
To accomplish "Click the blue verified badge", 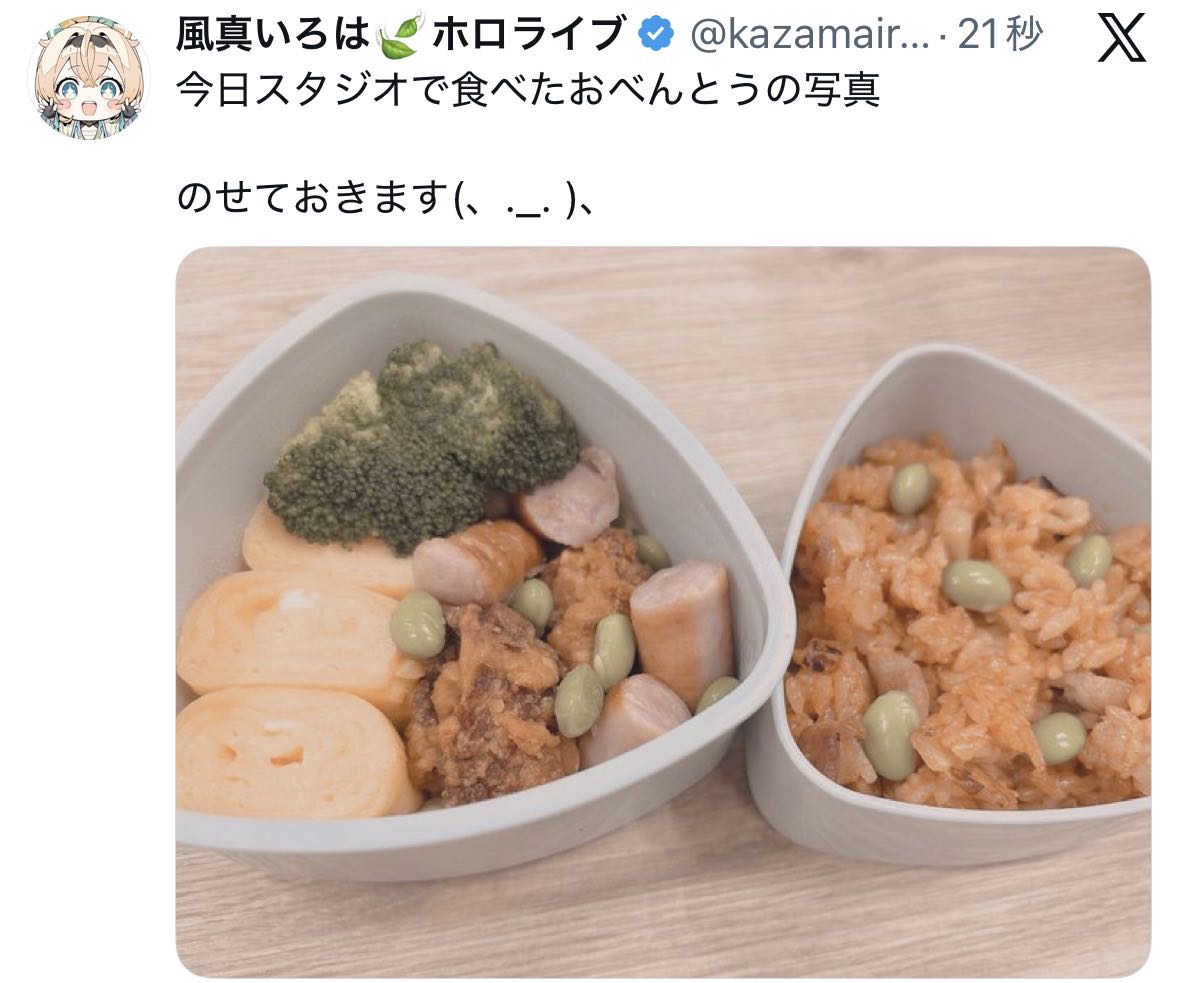I will click(x=656, y=35).
